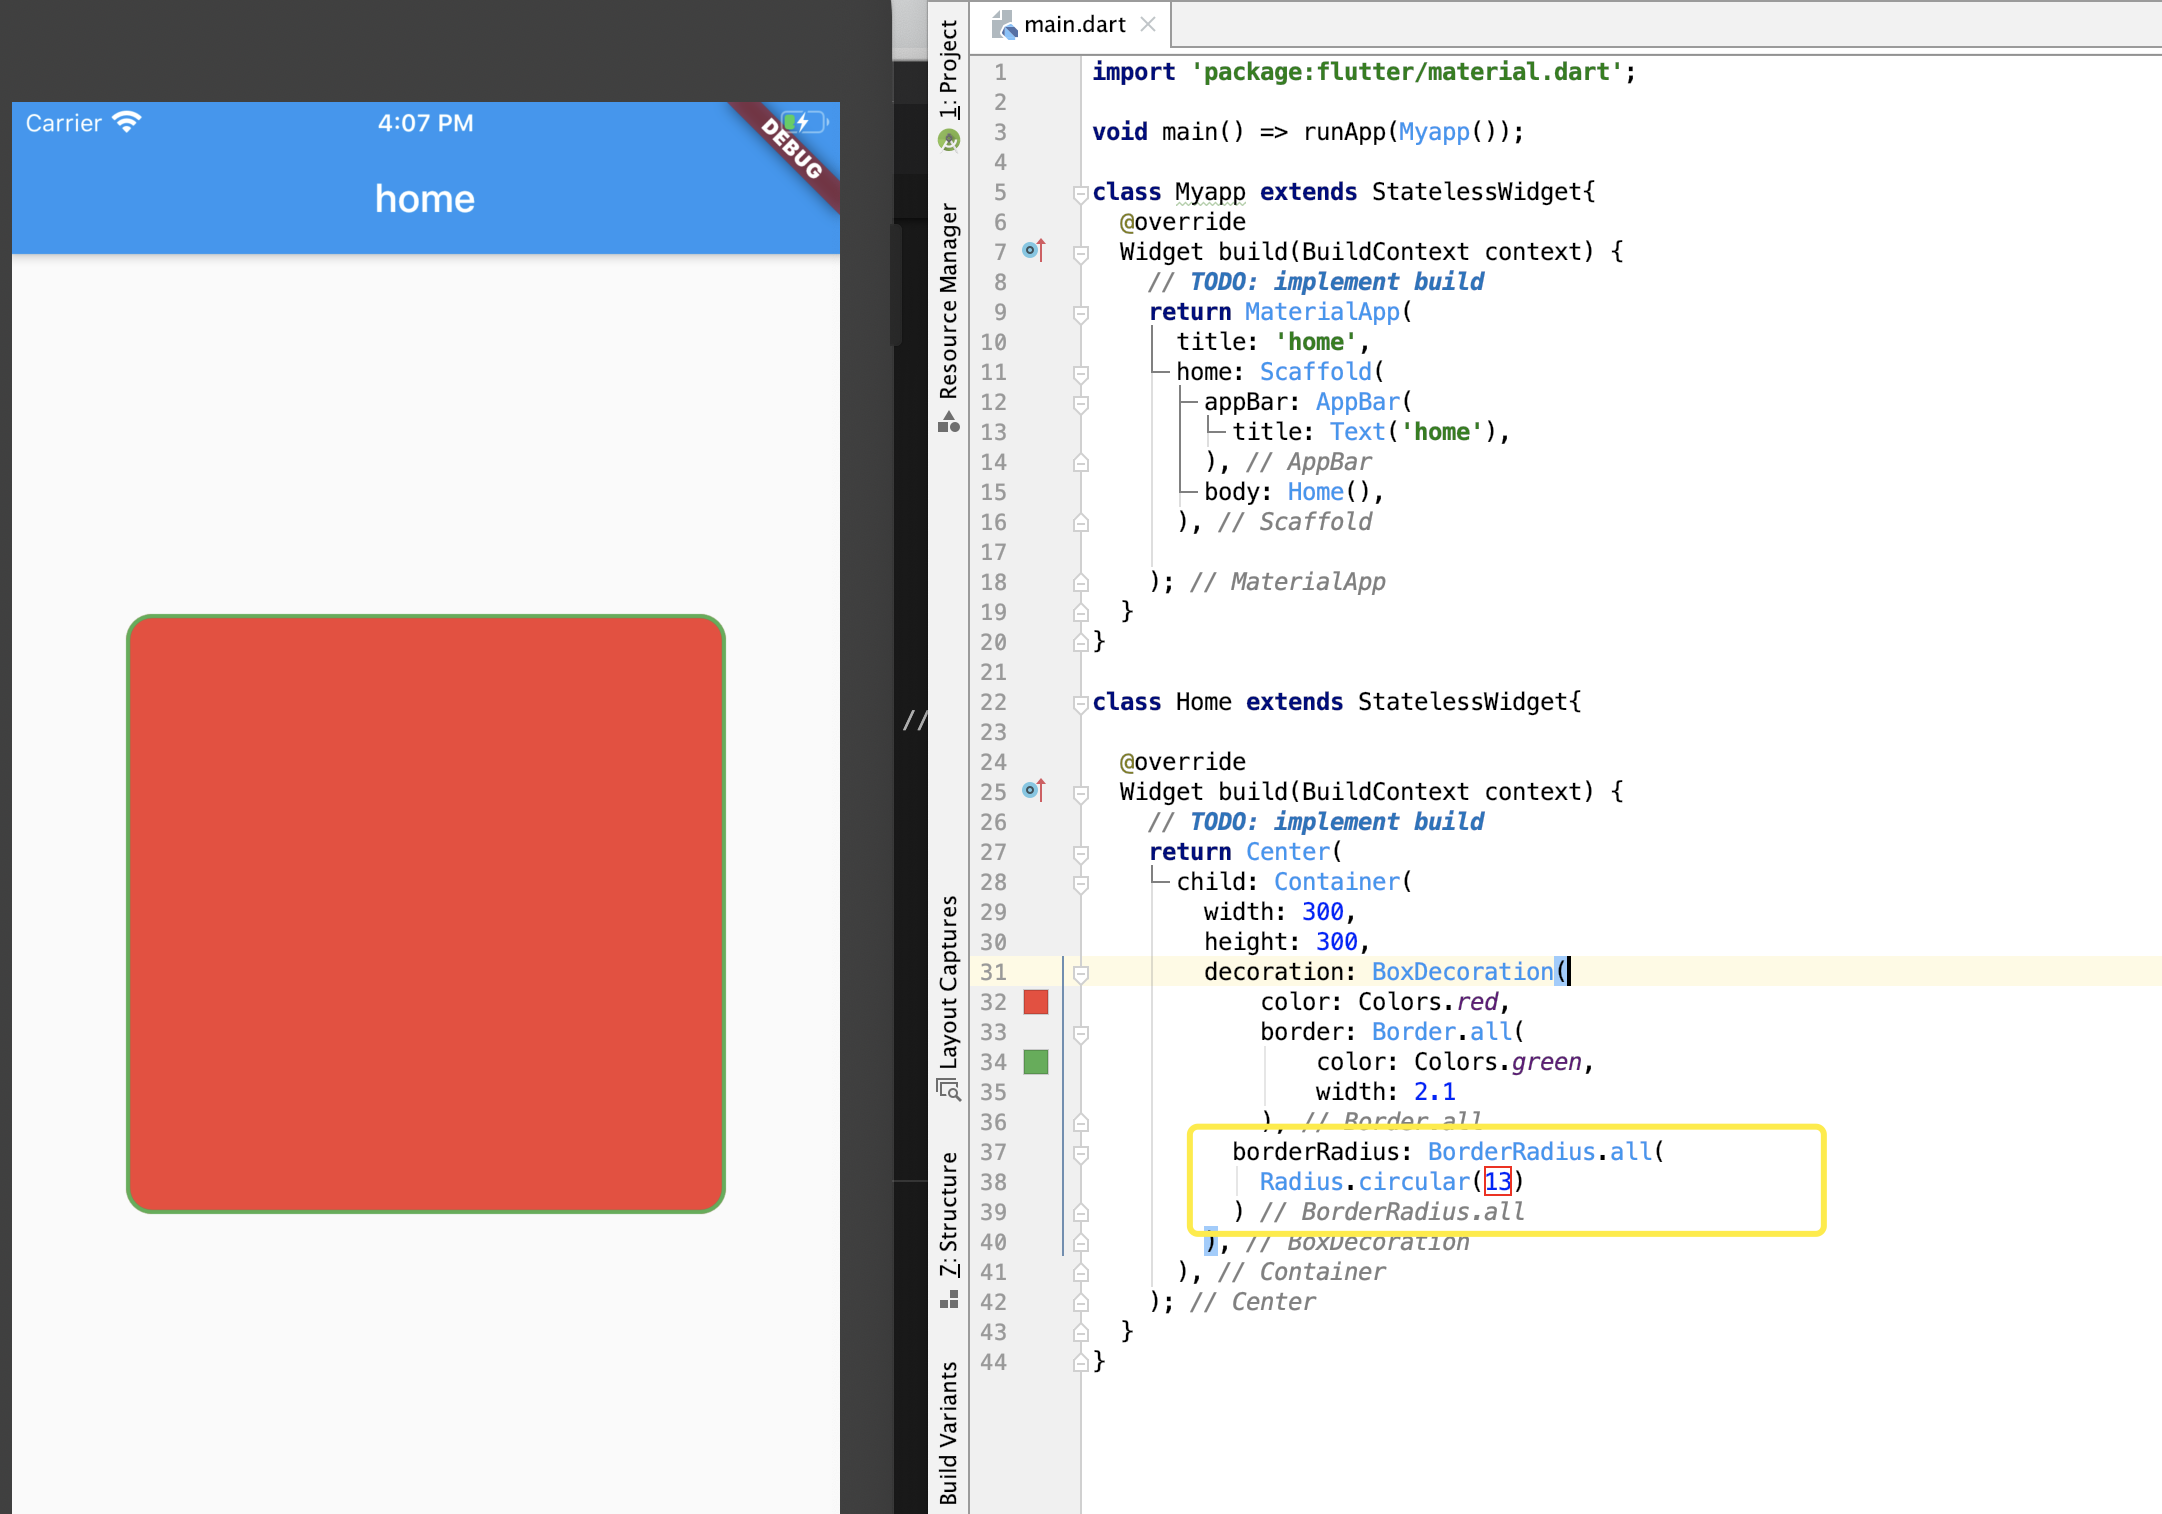Click the battery icon in simulator status bar
The width and height of the screenshot is (2162, 1514).
coord(804,122)
